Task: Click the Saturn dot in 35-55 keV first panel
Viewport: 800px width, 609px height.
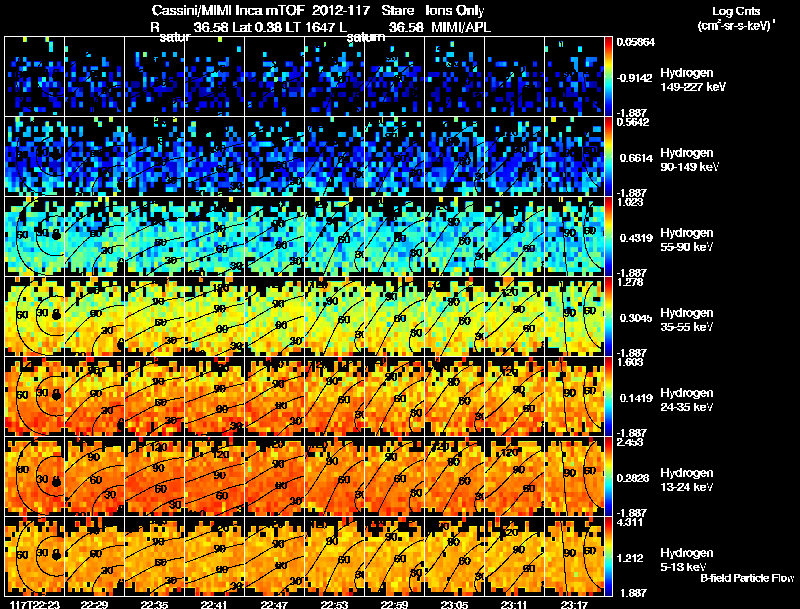Action: (57, 315)
